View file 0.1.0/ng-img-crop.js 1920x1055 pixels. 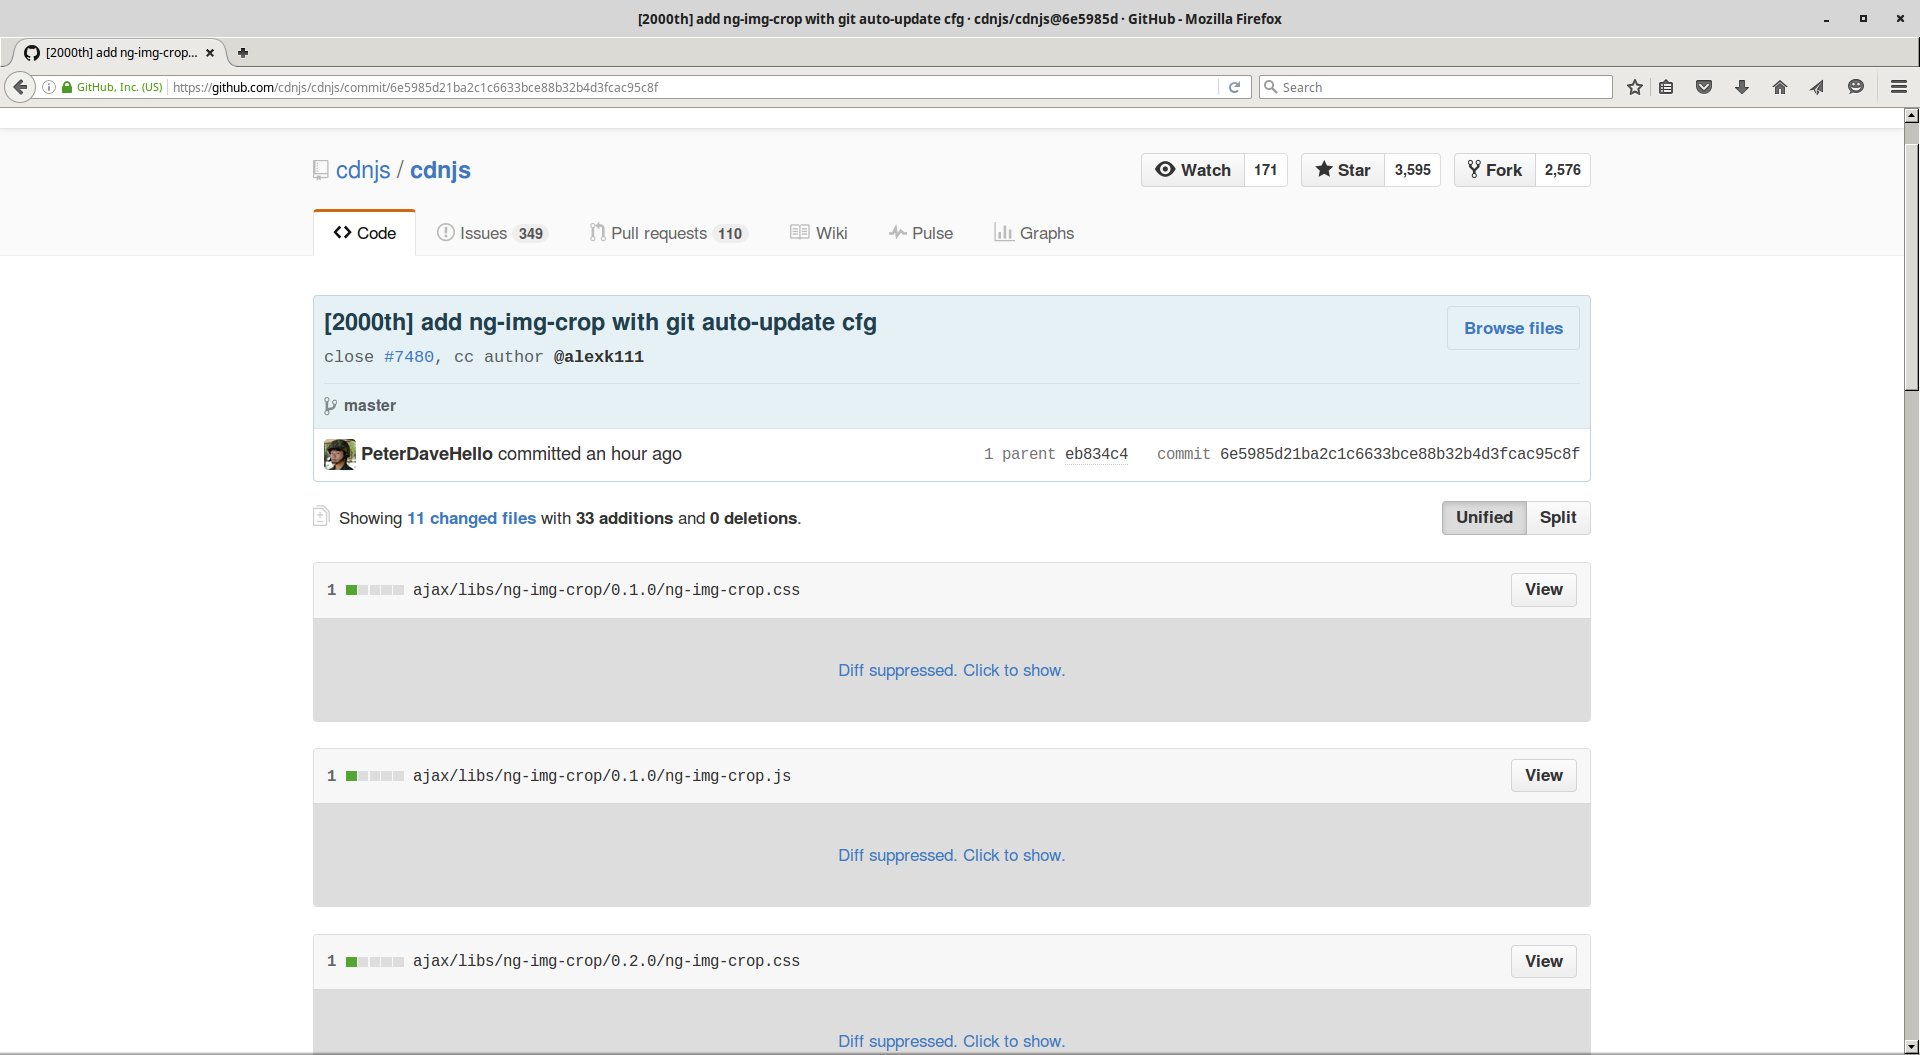coord(1544,775)
